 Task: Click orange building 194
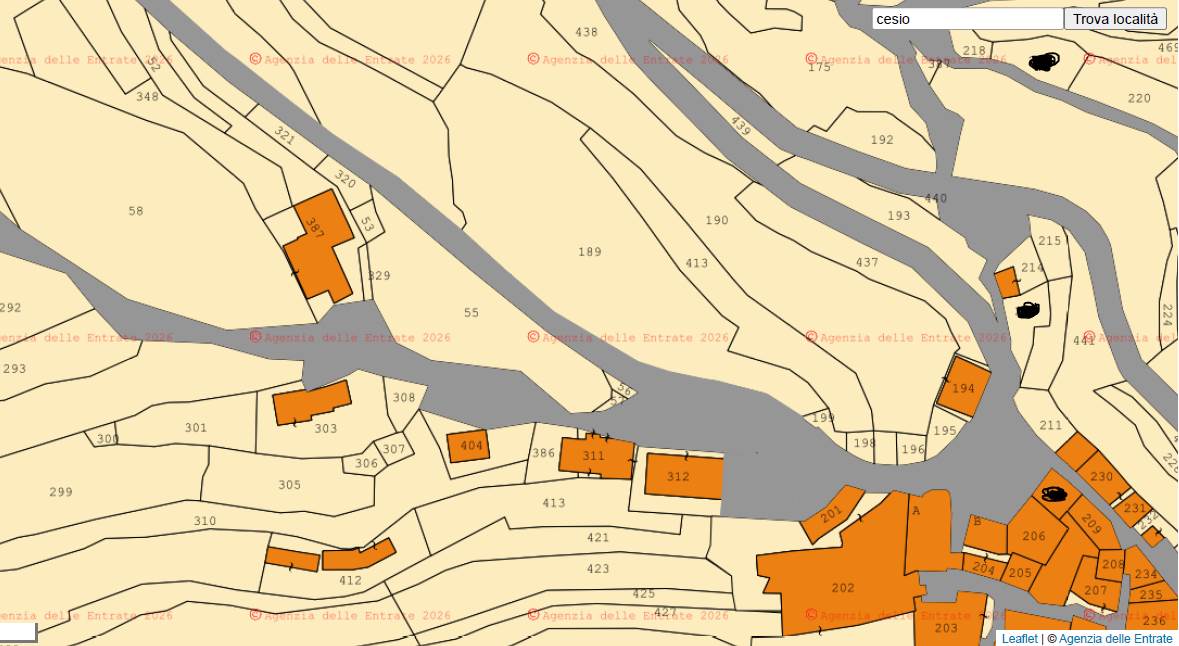coord(963,389)
